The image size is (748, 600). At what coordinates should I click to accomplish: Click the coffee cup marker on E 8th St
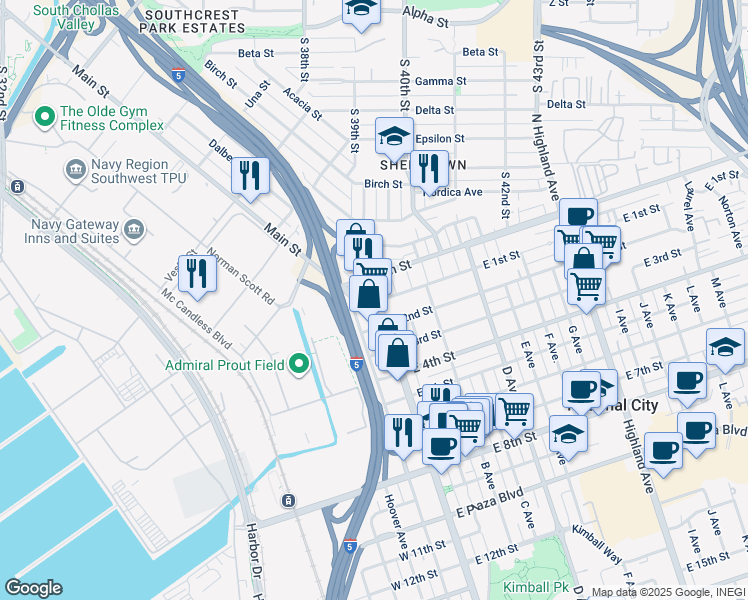[x=441, y=449]
